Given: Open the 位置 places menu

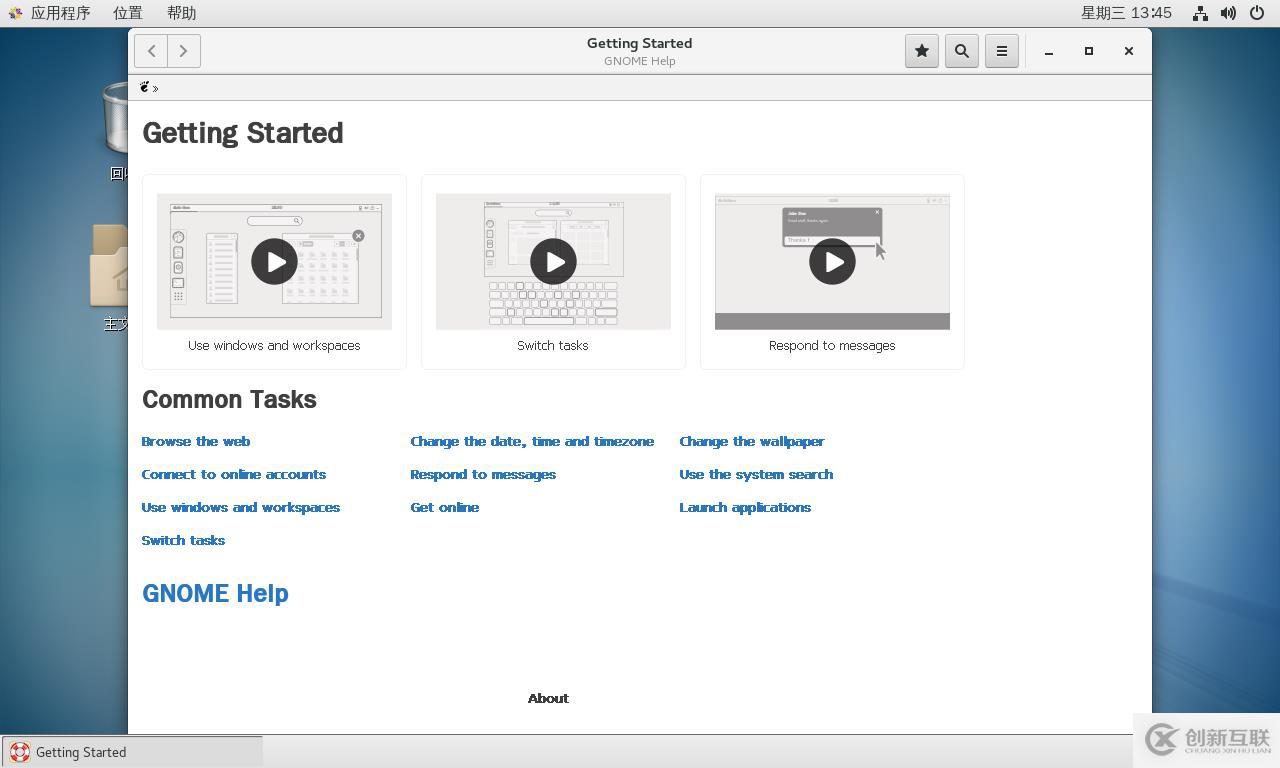Looking at the screenshot, I should click(127, 13).
